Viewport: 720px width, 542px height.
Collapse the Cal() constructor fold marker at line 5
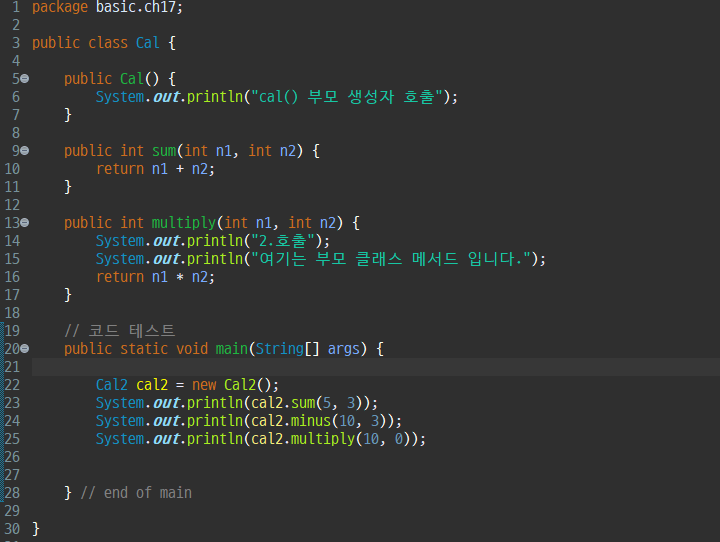point(25,79)
